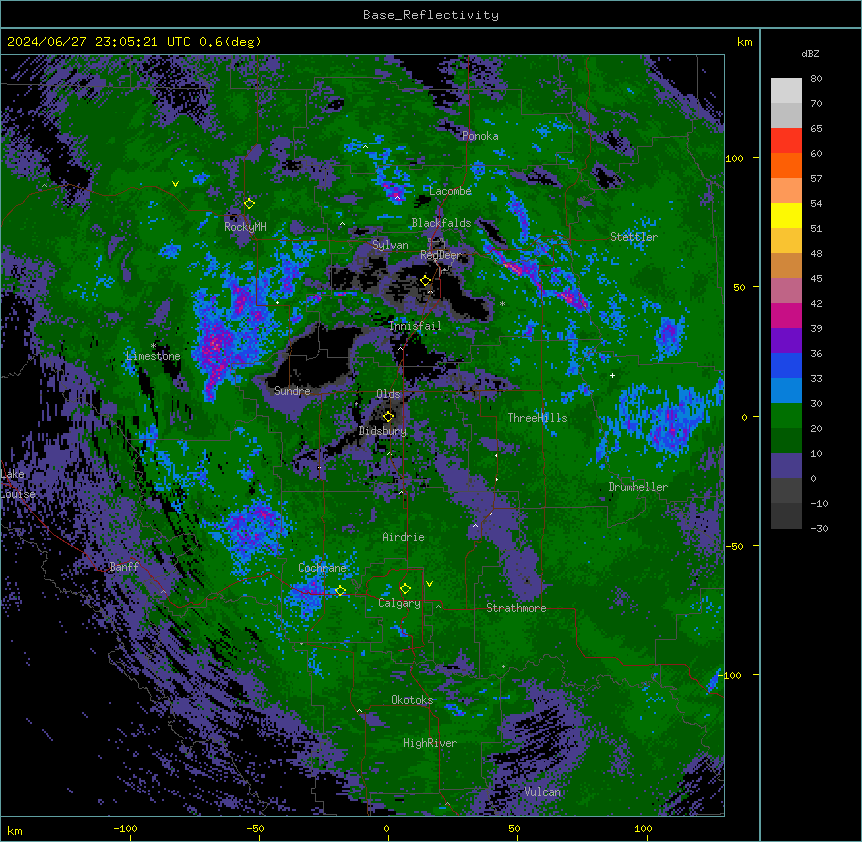Click the dark orange 57–60 dBZ legend swatch
Viewport: 862px width, 842px height.
click(x=786, y=165)
